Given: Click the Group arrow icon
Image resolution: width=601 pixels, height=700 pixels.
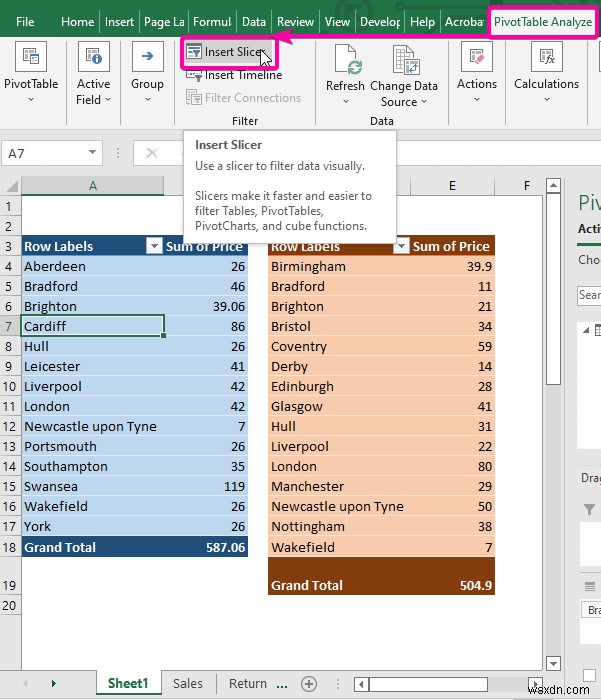Looking at the screenshot, I should coord(147,56).
